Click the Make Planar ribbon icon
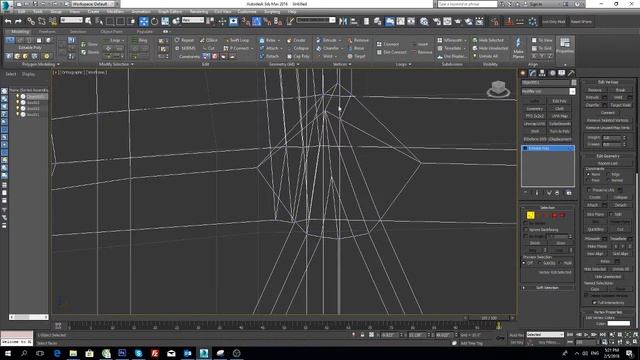 click(518, 47)
